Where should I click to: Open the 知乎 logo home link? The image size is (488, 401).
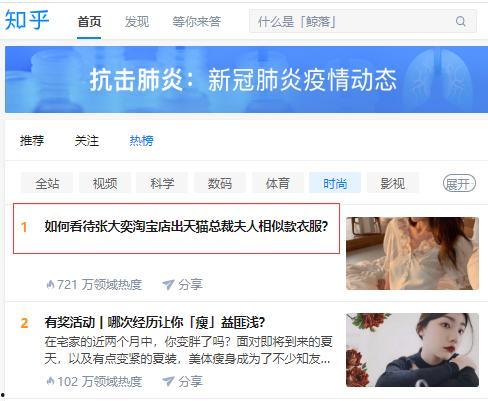click(x=27, y=20)
